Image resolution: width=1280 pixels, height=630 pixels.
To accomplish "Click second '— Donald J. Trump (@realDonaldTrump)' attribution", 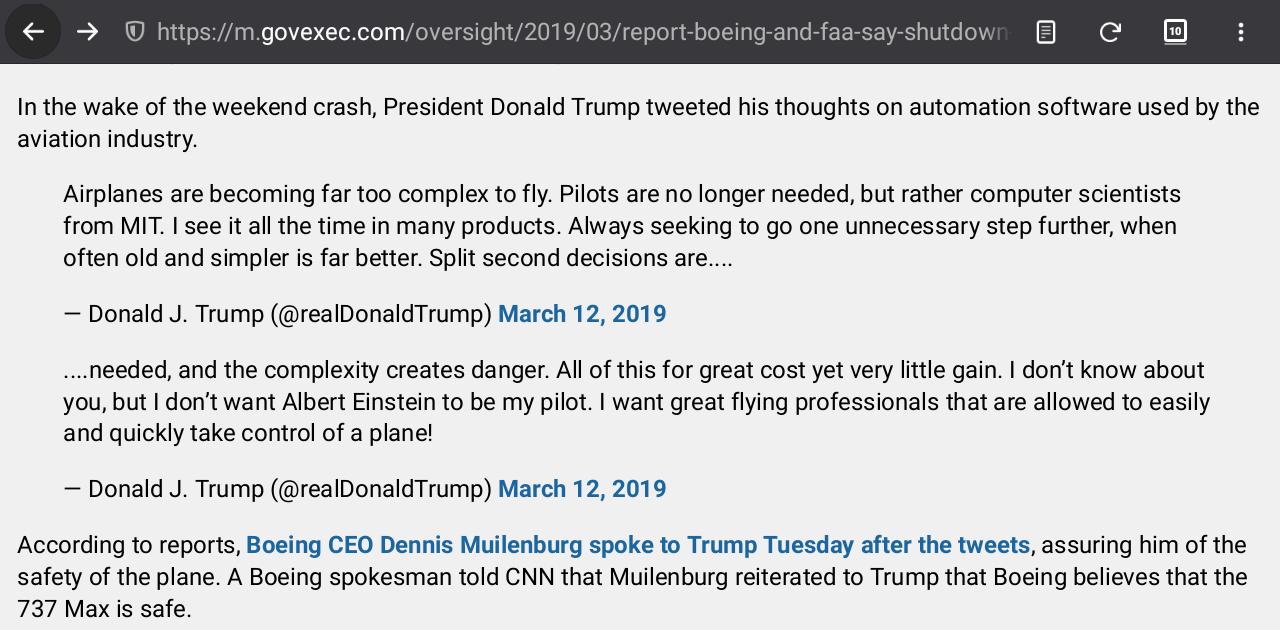I will click(278, 489).
